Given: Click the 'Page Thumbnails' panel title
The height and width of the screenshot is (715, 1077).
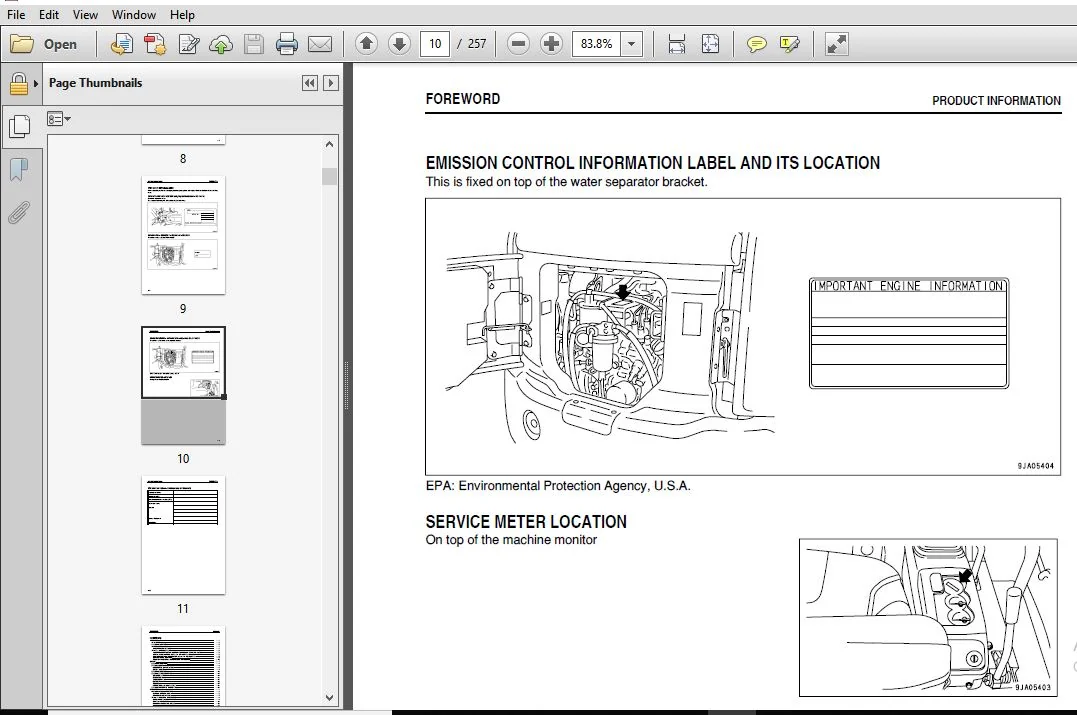Looking at the screenshot, I should pos(95,83).
